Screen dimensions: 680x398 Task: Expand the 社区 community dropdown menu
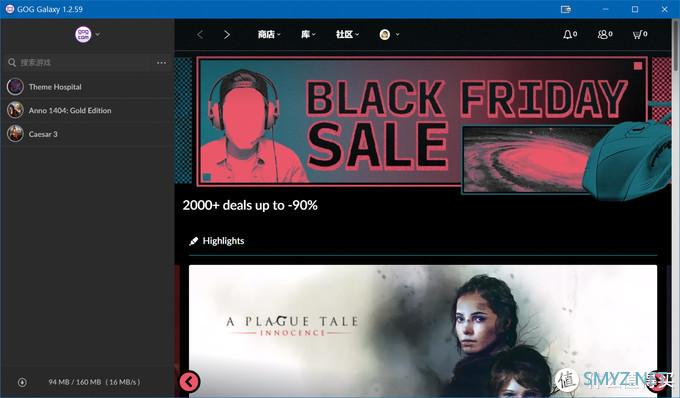(347, 34)
